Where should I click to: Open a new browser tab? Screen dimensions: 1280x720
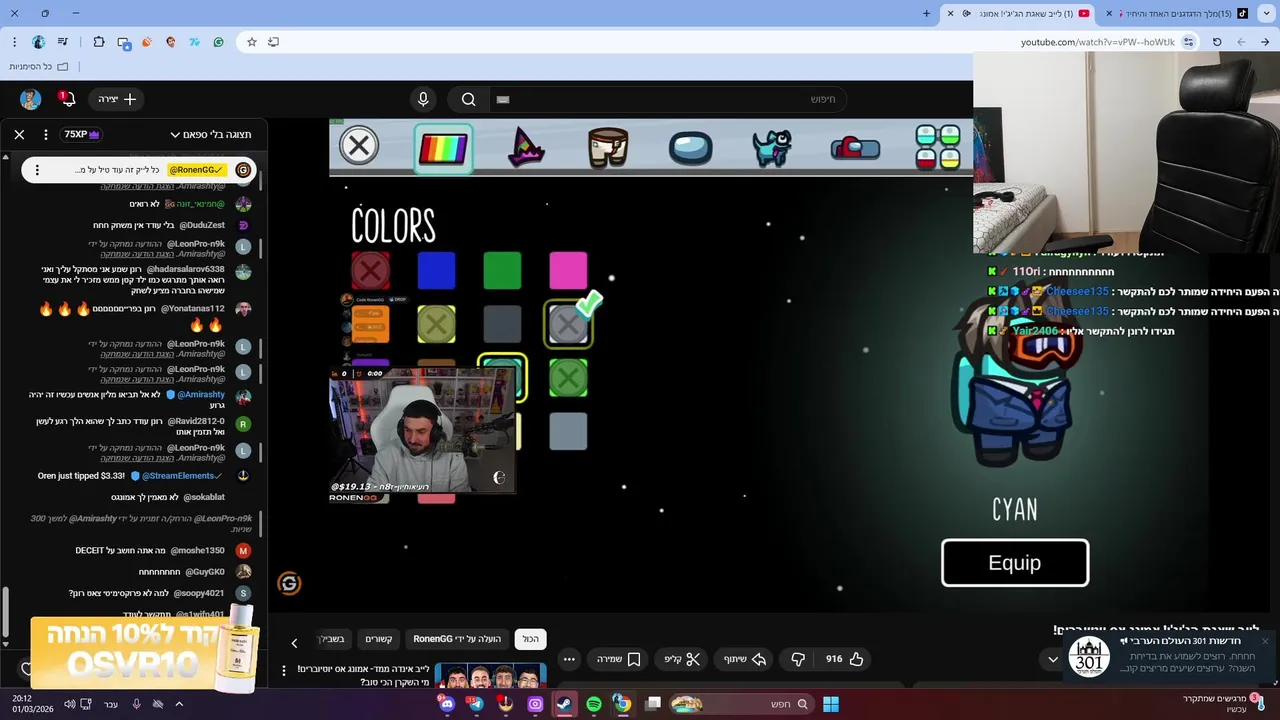pyautogui.click(x=926, y=13)
